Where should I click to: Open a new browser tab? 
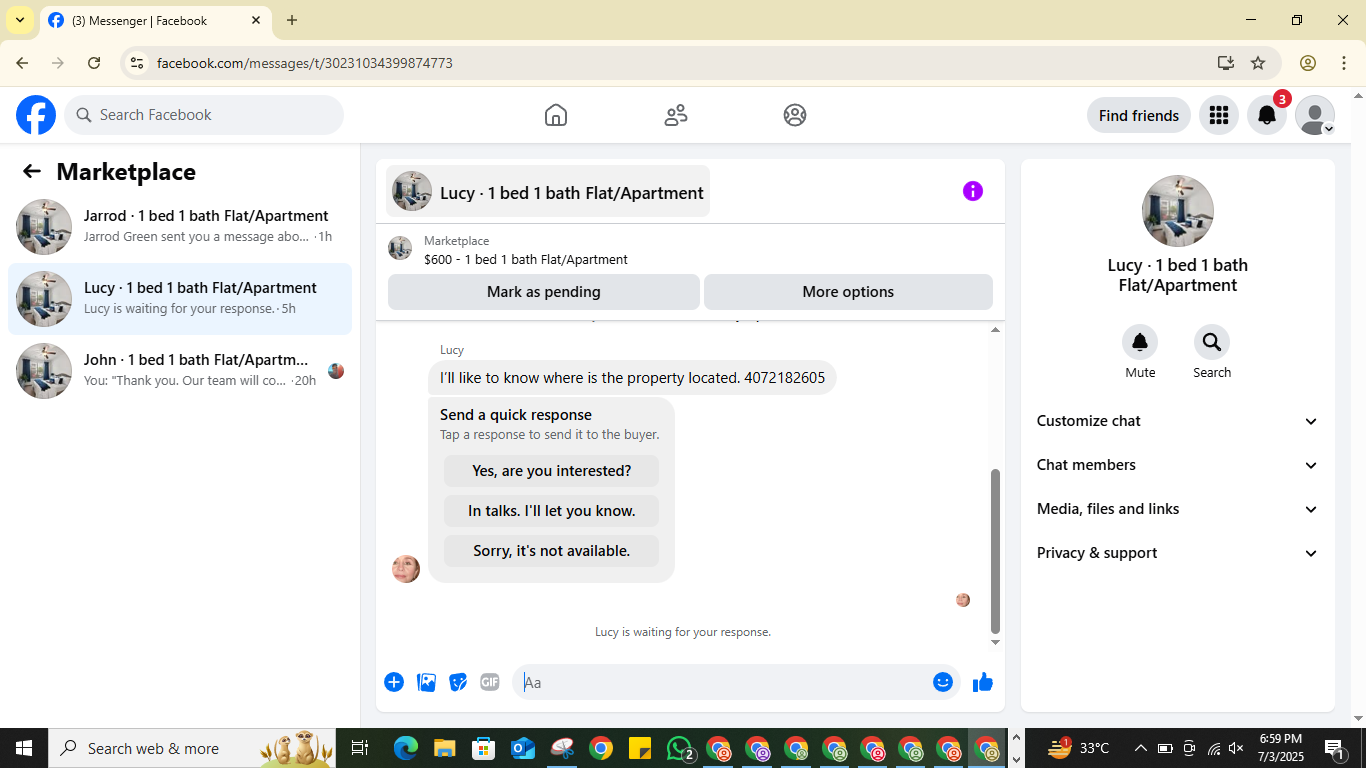tap(292, 20)
